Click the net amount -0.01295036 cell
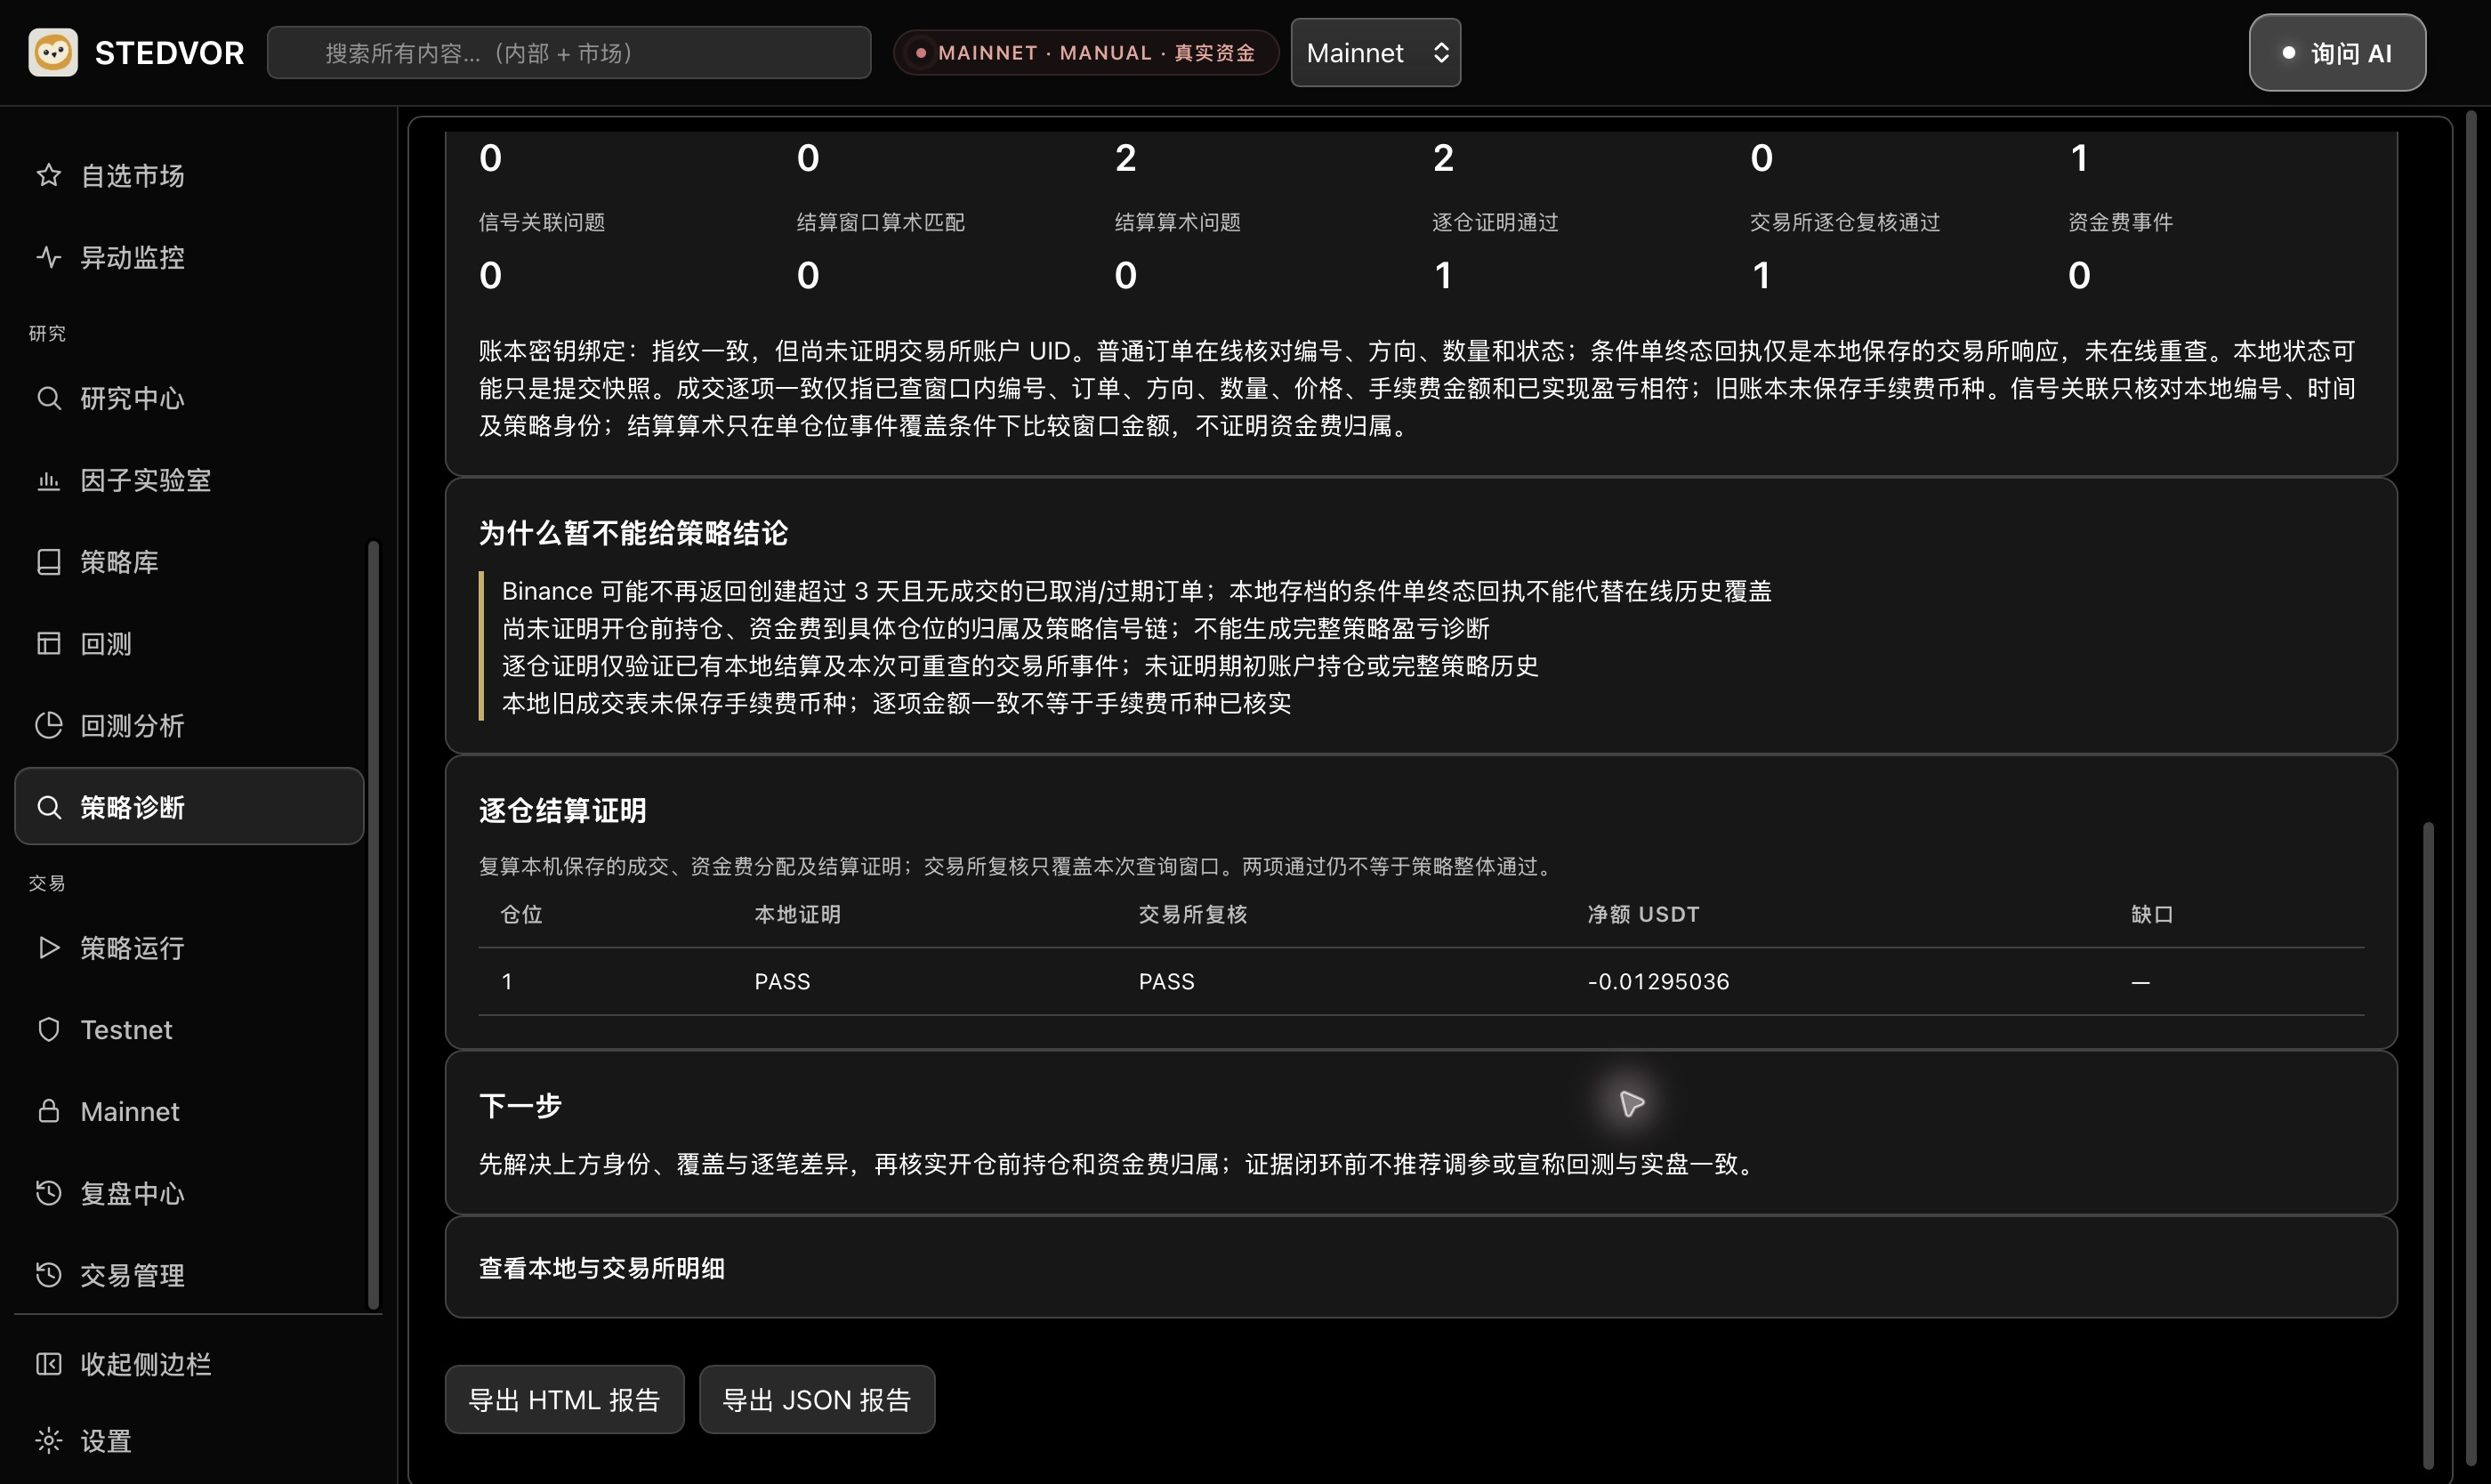 pyautogui.click(x=1658, y=982)
